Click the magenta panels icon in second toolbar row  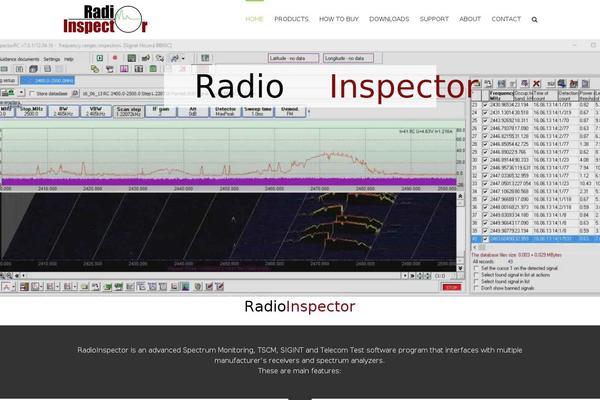pos(124,69)
